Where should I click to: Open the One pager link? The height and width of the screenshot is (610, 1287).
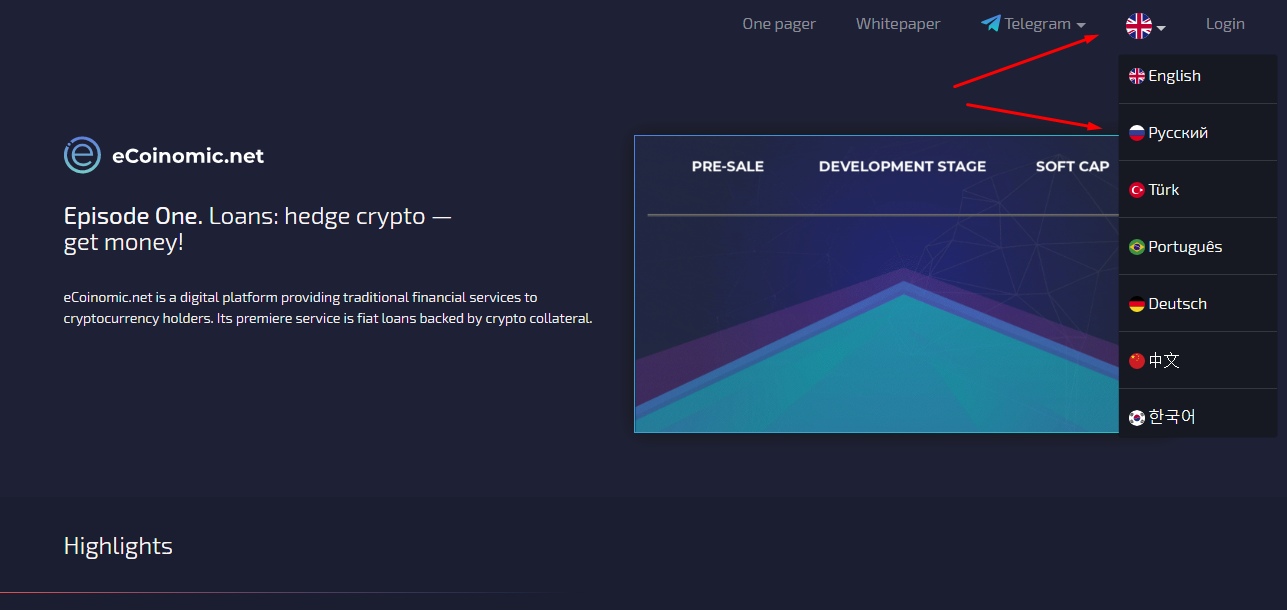click(778, 24)
